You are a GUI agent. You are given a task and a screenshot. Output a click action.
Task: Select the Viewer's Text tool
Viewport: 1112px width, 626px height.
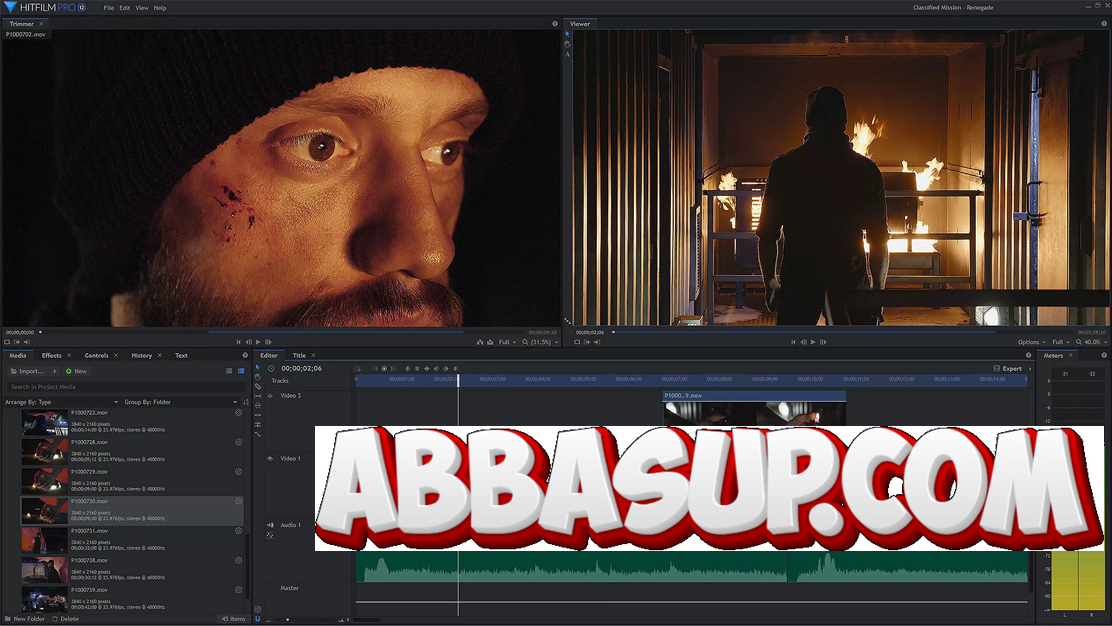pos(567,54)
